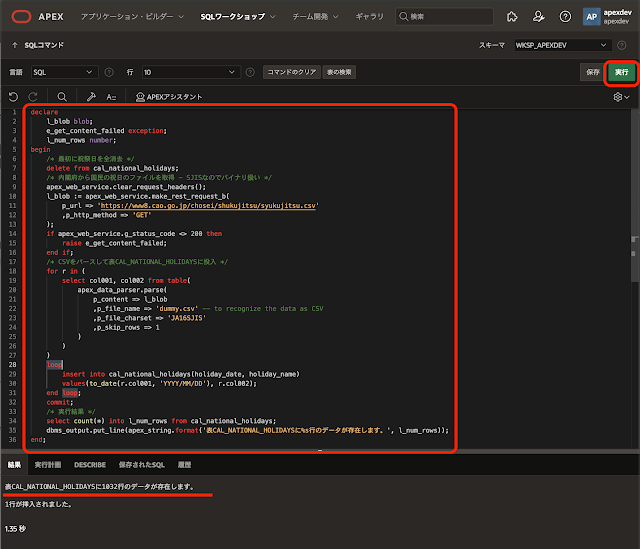Switch to the 結果 tab
Viewport: 640px width, 549px height.
coord(14,465)
